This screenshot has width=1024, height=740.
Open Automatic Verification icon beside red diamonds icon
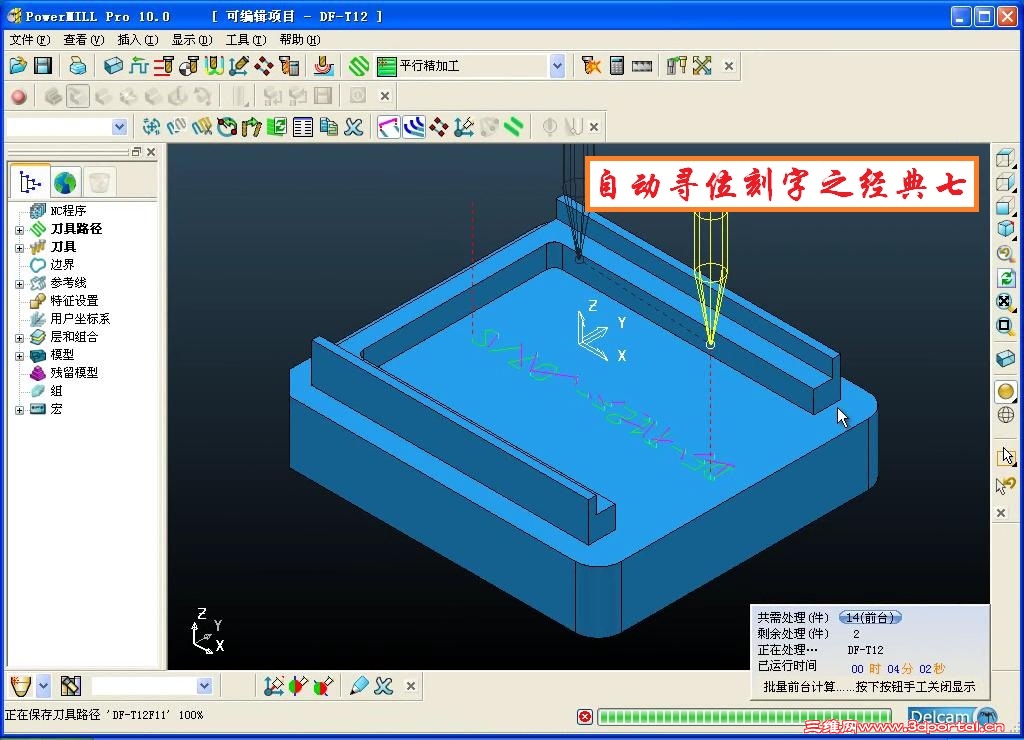pos(289,65)
